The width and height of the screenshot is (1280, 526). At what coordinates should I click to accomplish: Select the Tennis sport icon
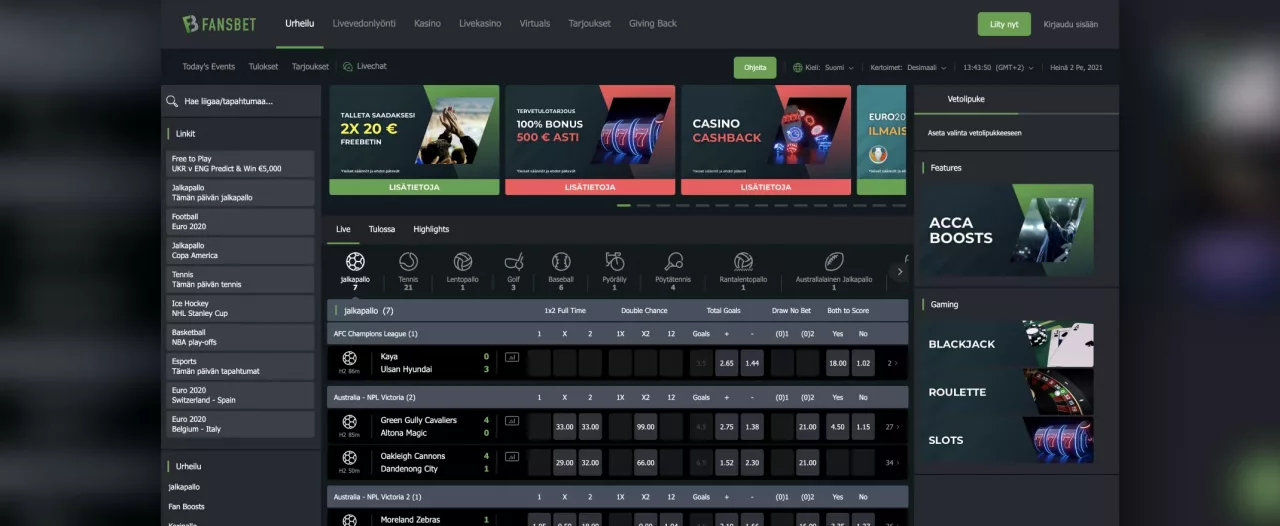[x=408, y=262]
